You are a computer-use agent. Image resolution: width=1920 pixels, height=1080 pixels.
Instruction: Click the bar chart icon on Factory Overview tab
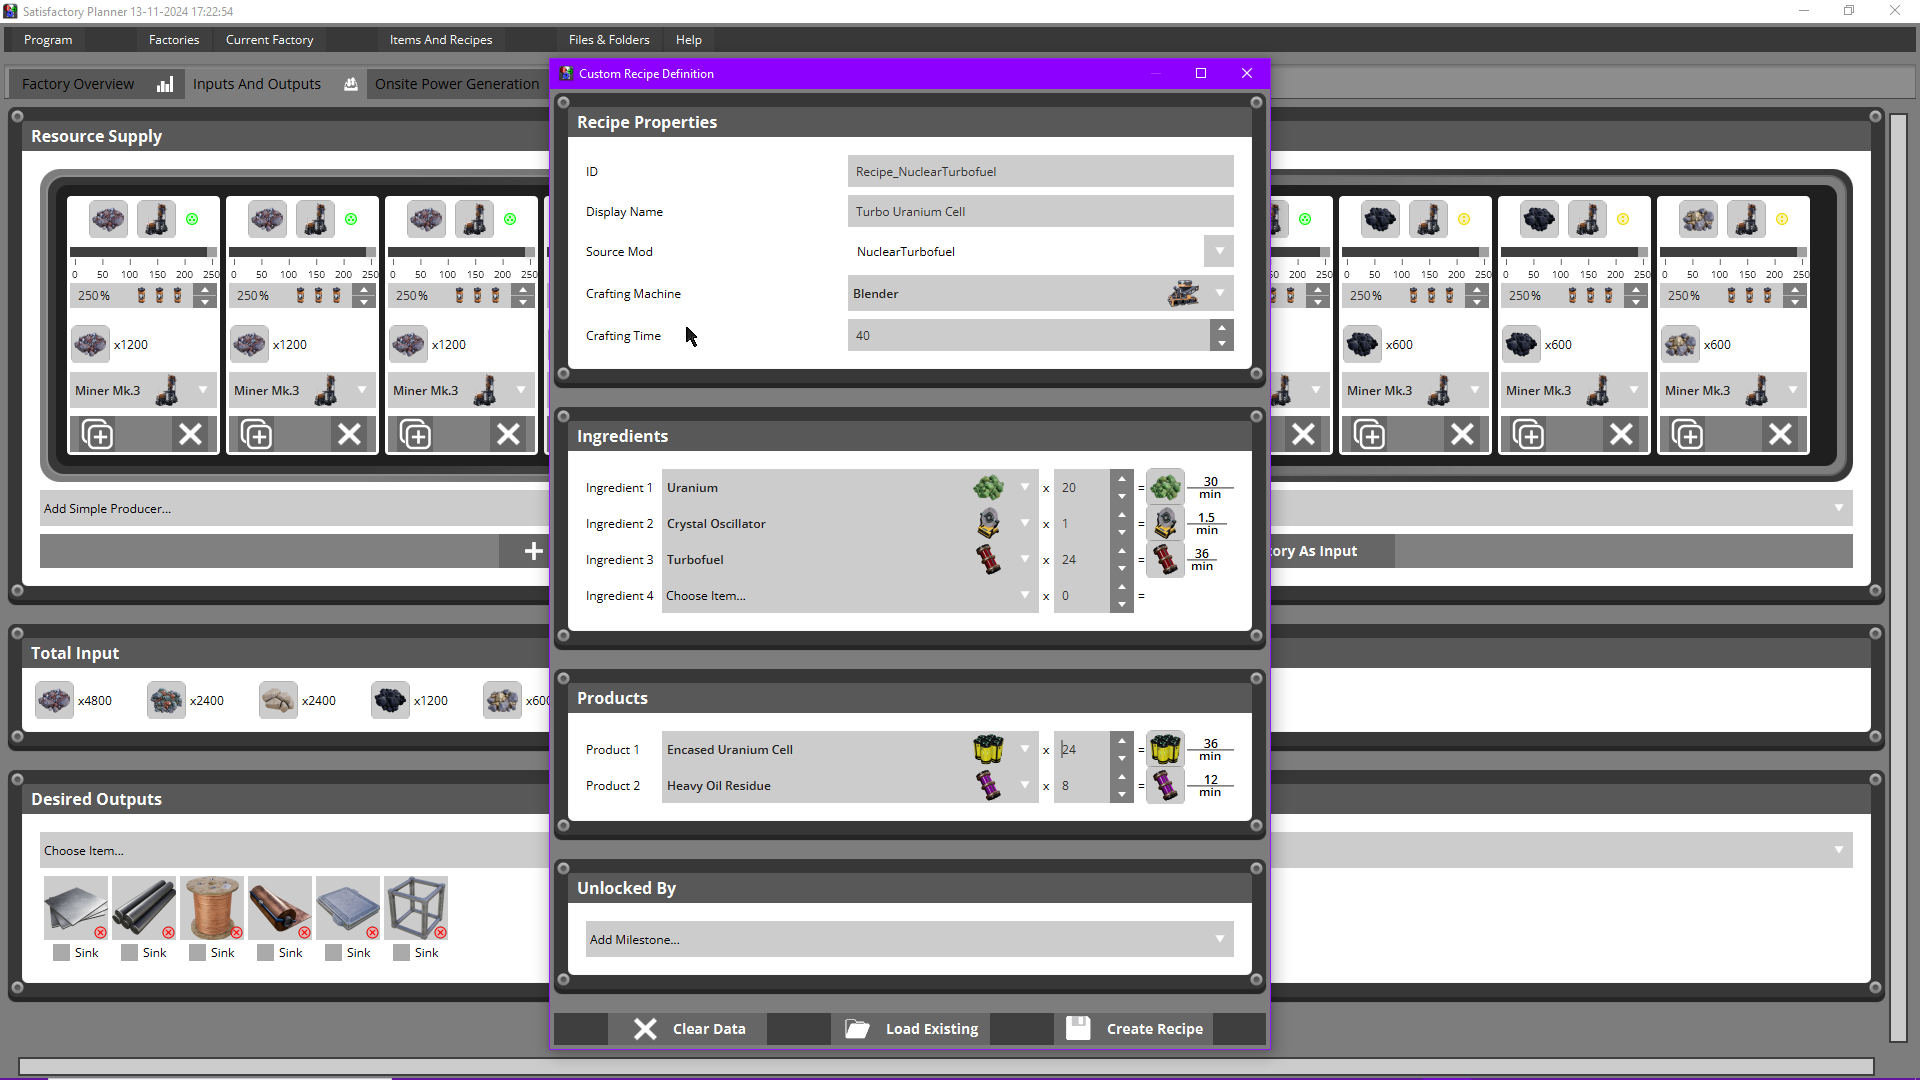coord(165,84)
